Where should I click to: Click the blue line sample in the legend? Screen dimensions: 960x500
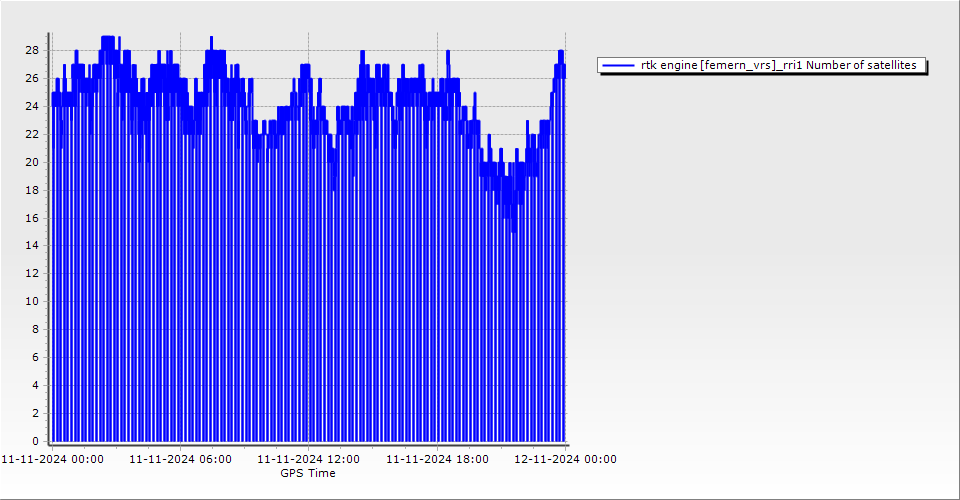click(x=619, y=65)
